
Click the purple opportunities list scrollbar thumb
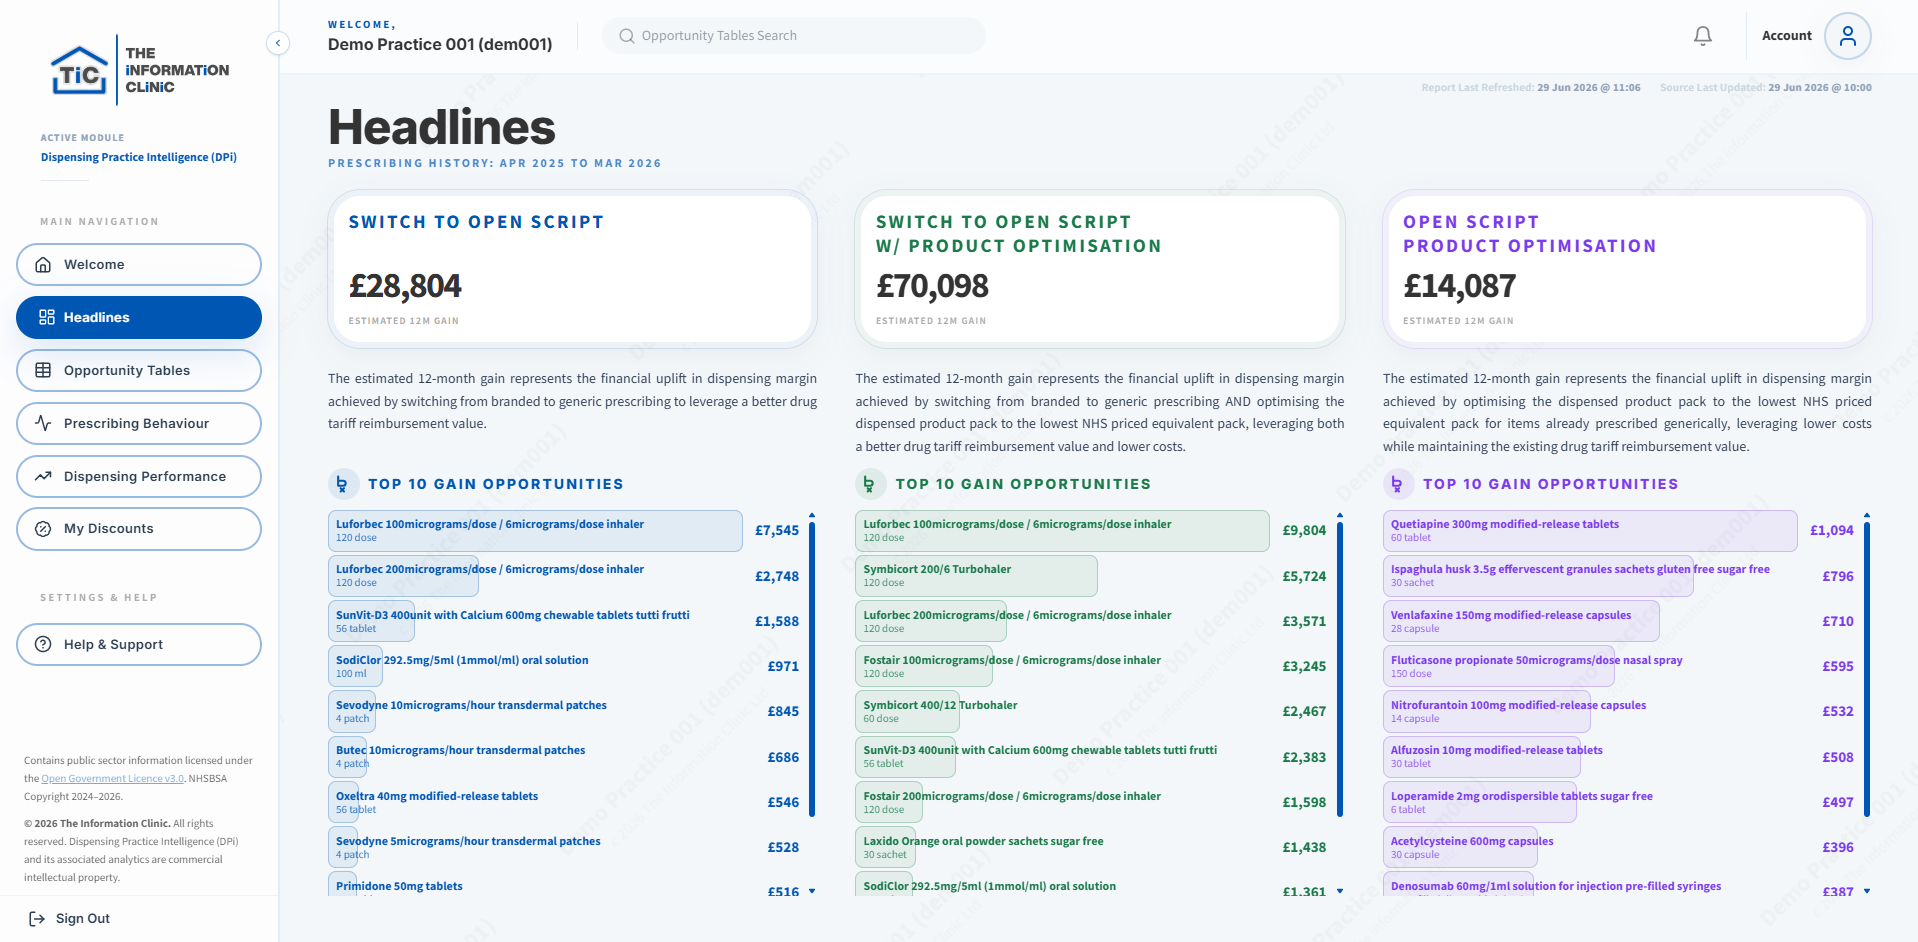pos(1866,668)
